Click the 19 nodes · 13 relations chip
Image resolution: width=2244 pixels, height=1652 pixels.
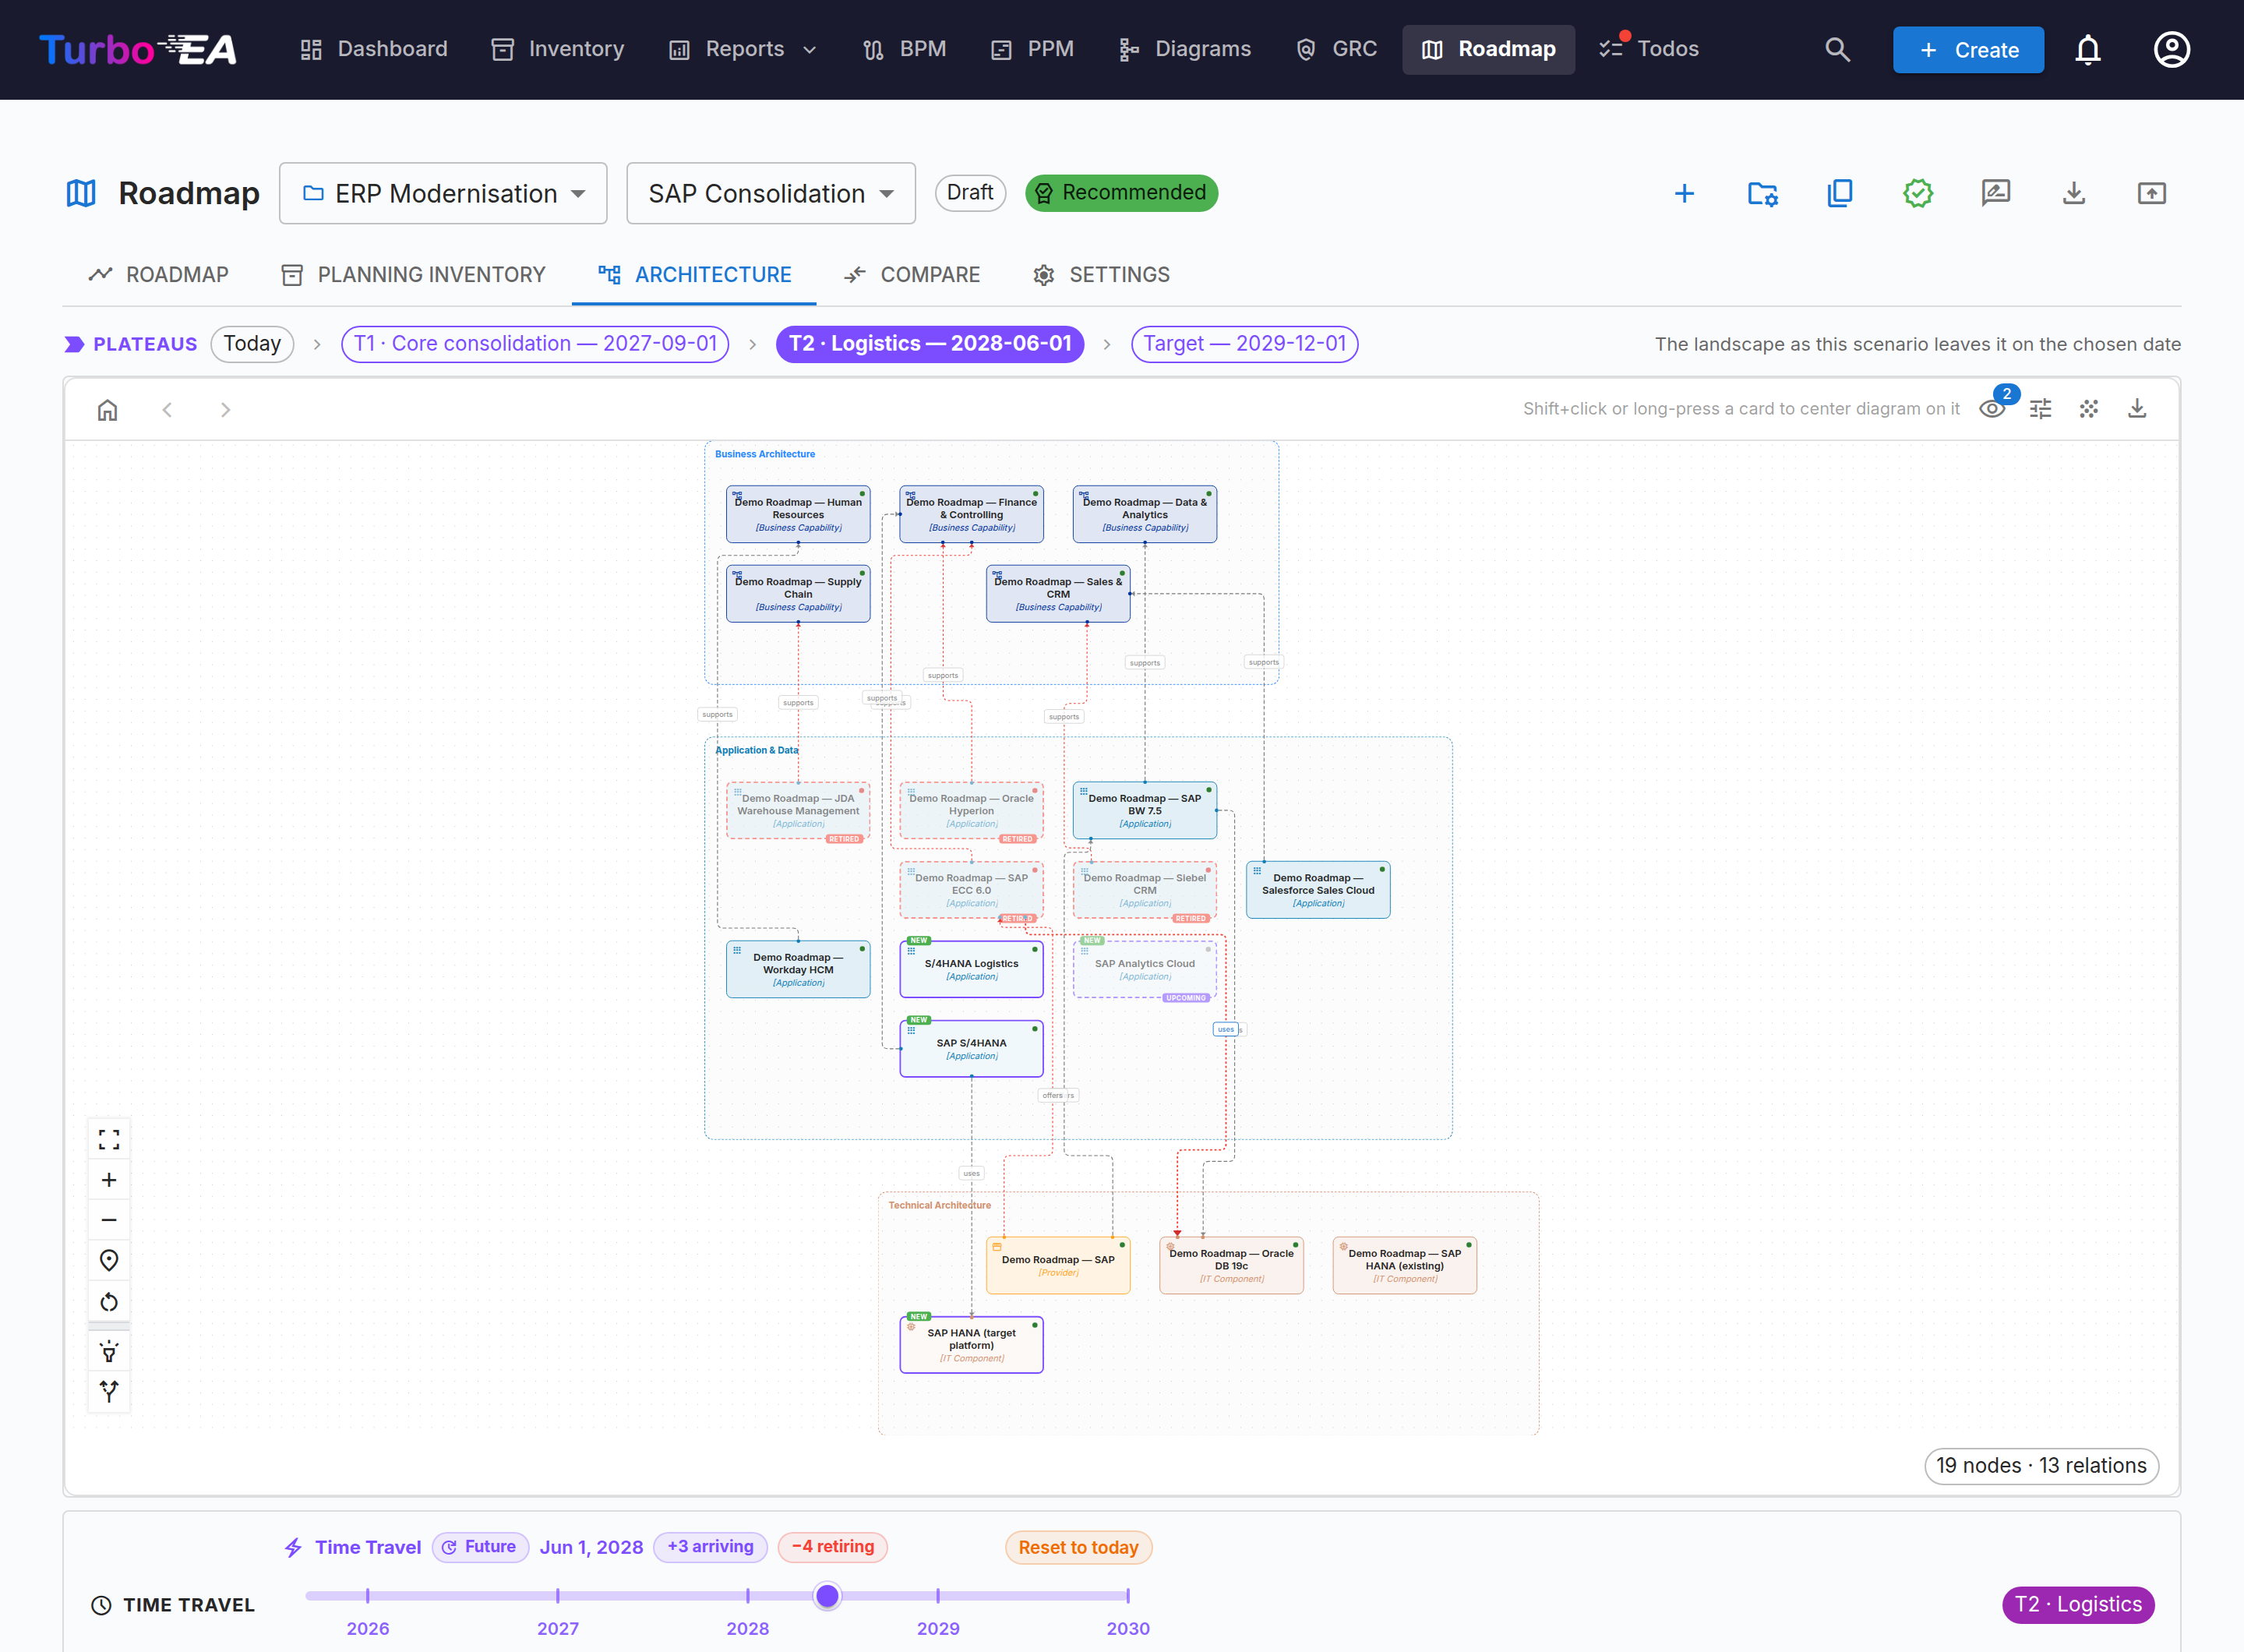[x=2041, y=1466]
